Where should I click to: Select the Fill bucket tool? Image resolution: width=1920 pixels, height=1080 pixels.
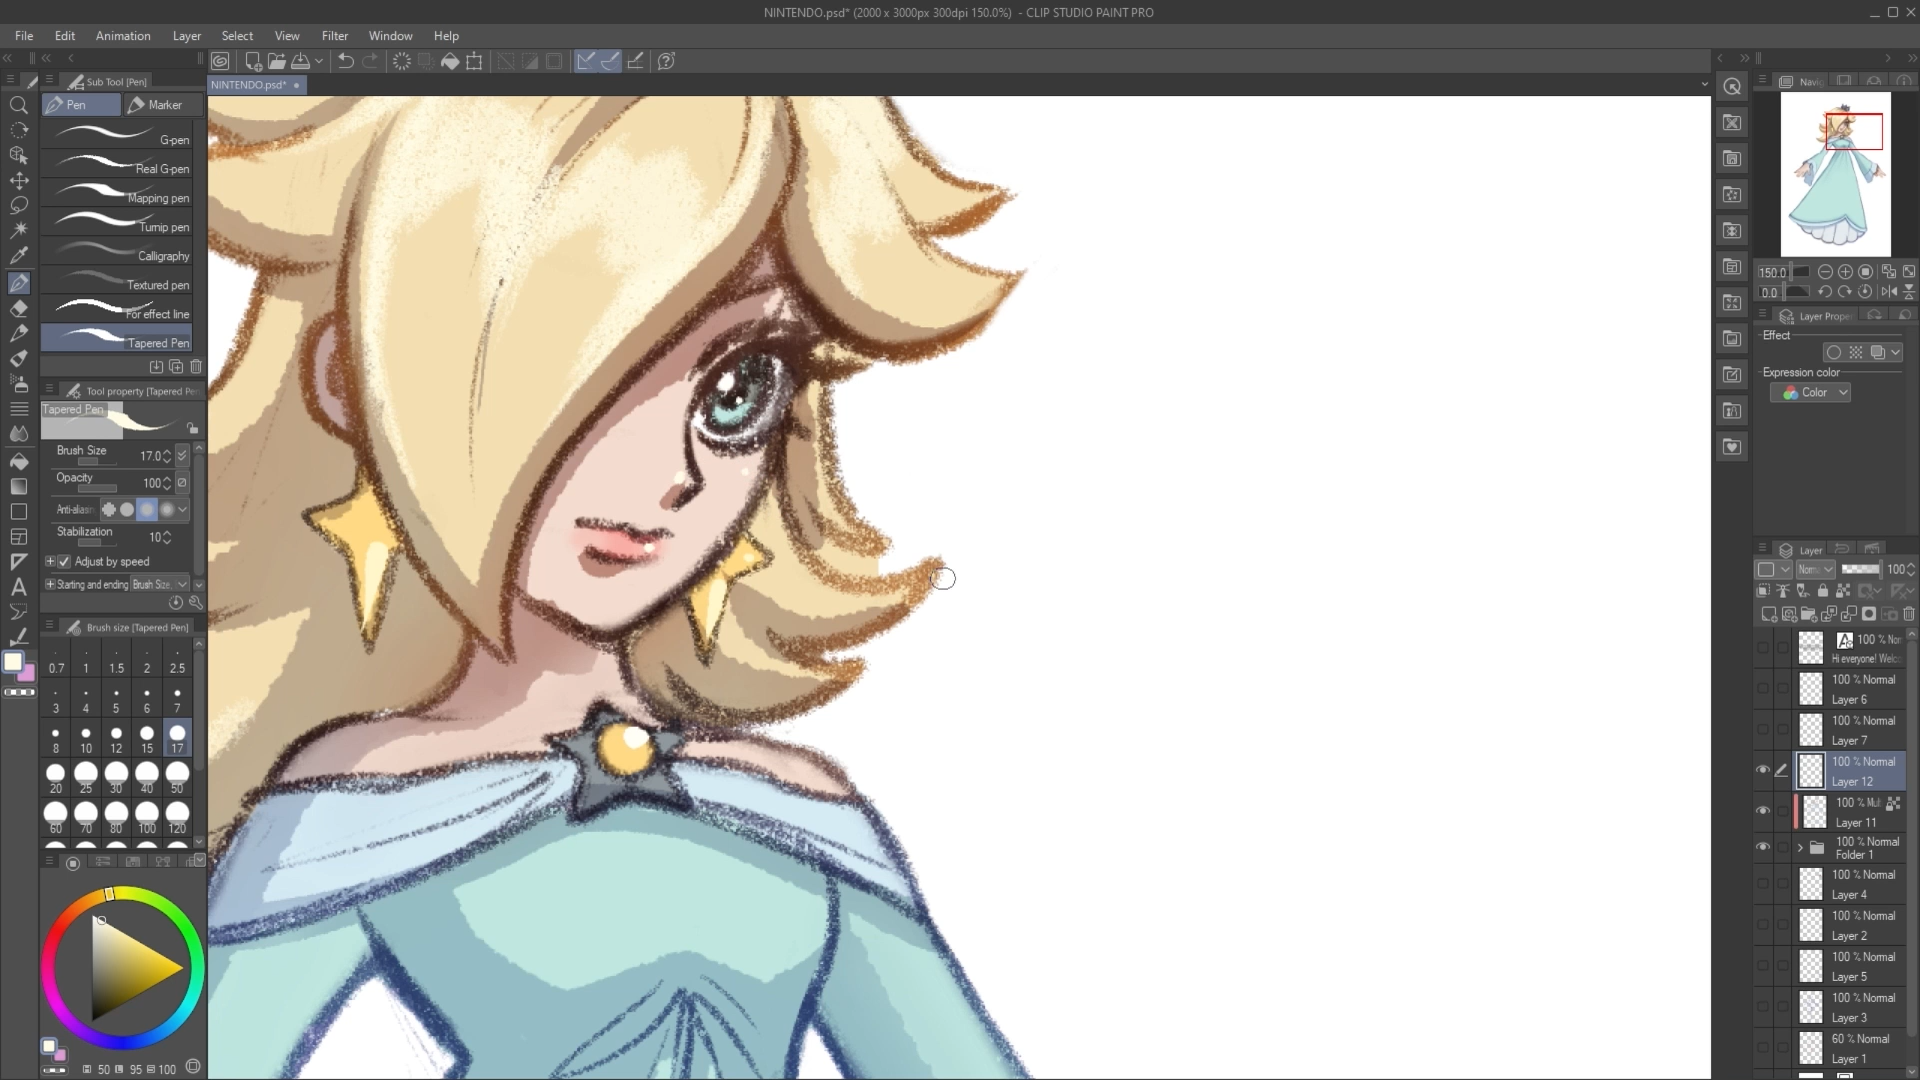coord(18,461)
